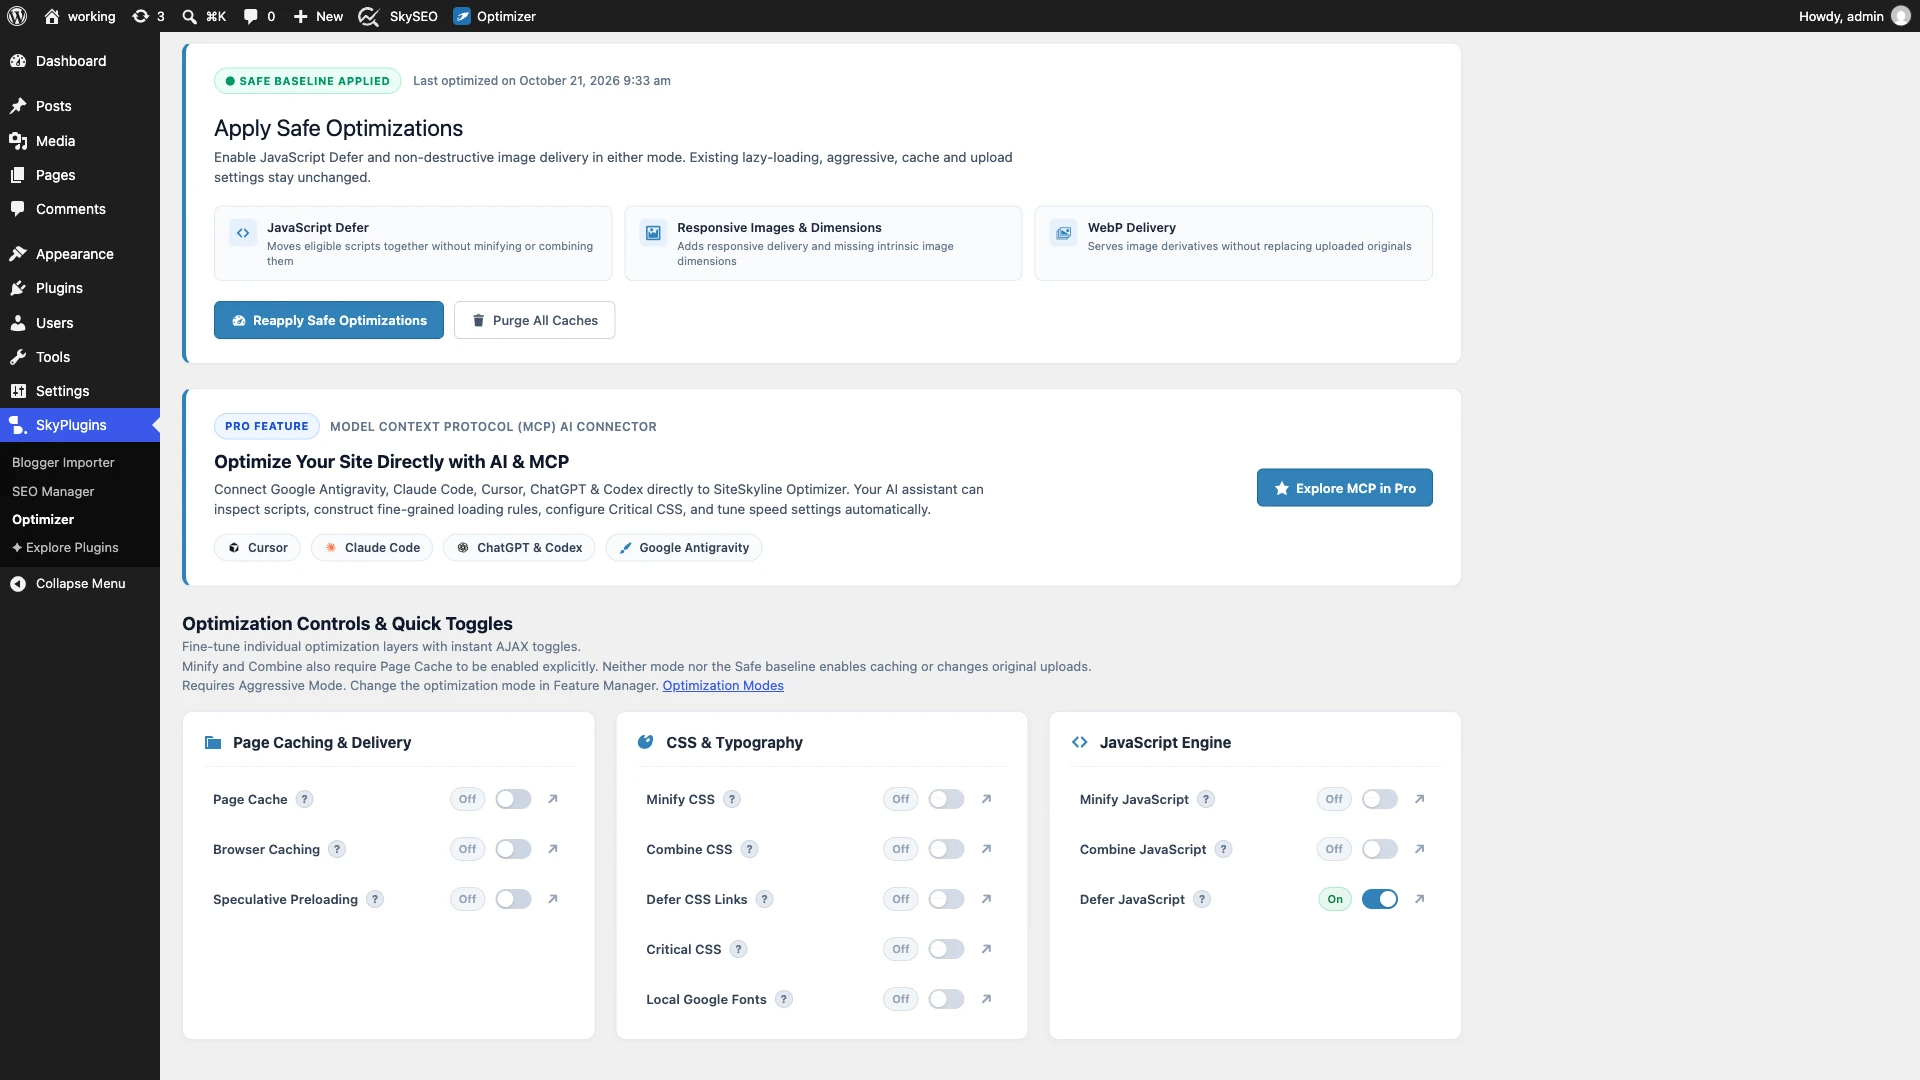The width and height of the screenshot is (1920, 1080).
Task: Open Page Cache settings arrow icon
Action: [553, 799]
